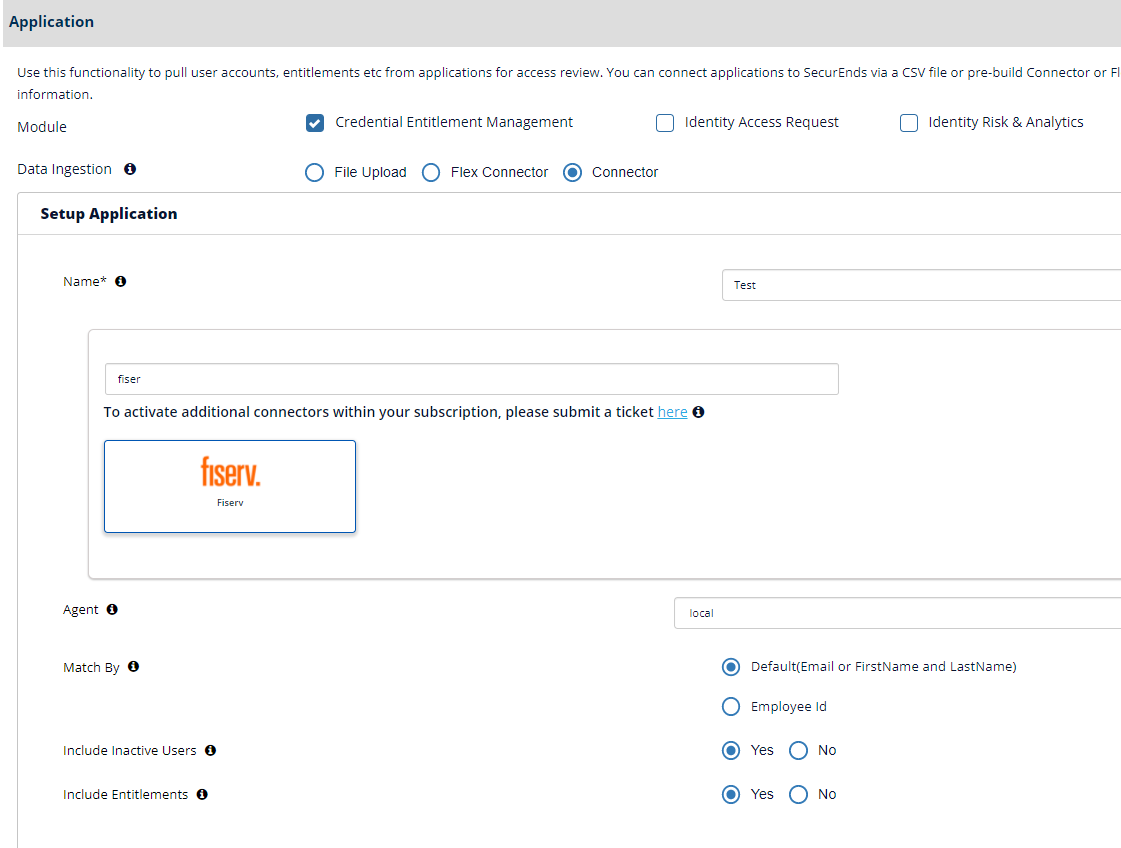Enable the Identity Access Request module
This screenshot has width=1121, height=848.
tap(665, 122)
